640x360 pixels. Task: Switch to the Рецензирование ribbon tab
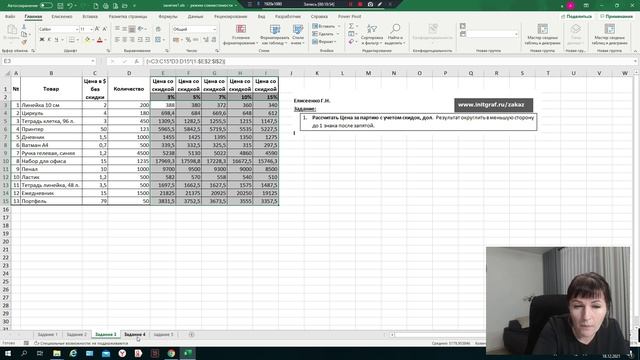230,16
